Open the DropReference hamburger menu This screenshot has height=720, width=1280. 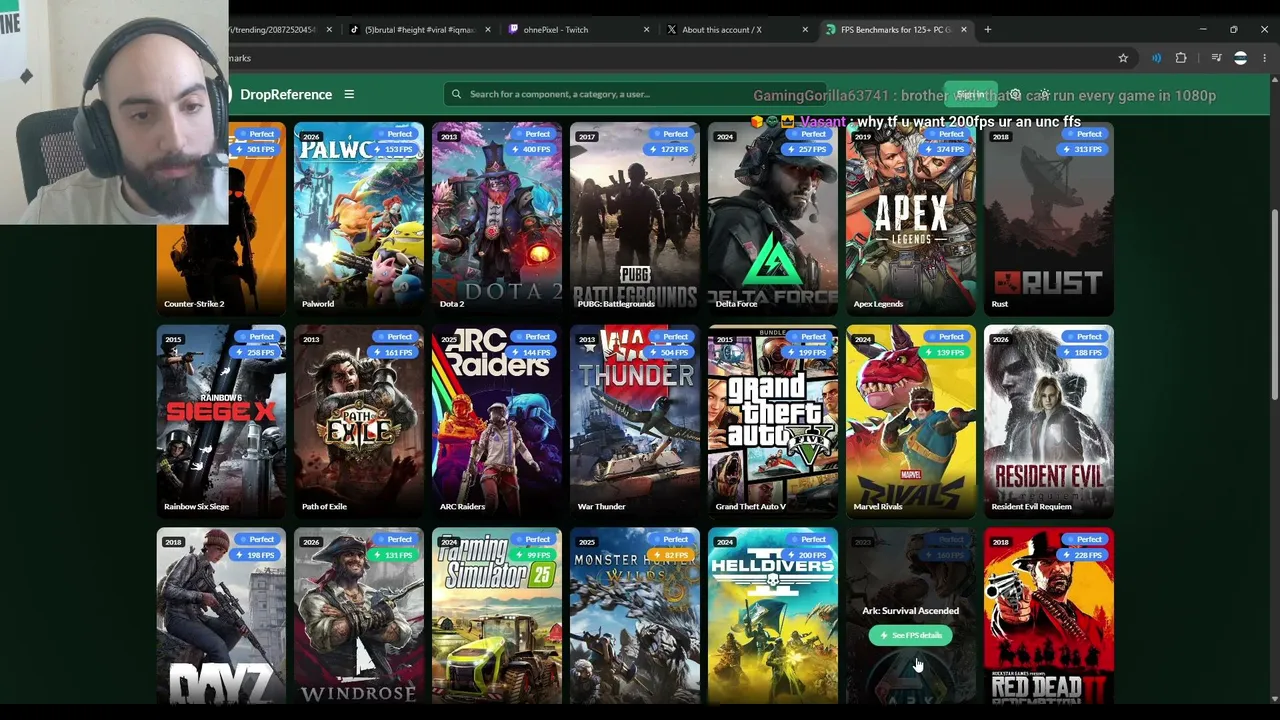pyautogui.click(x=349, y=94)
